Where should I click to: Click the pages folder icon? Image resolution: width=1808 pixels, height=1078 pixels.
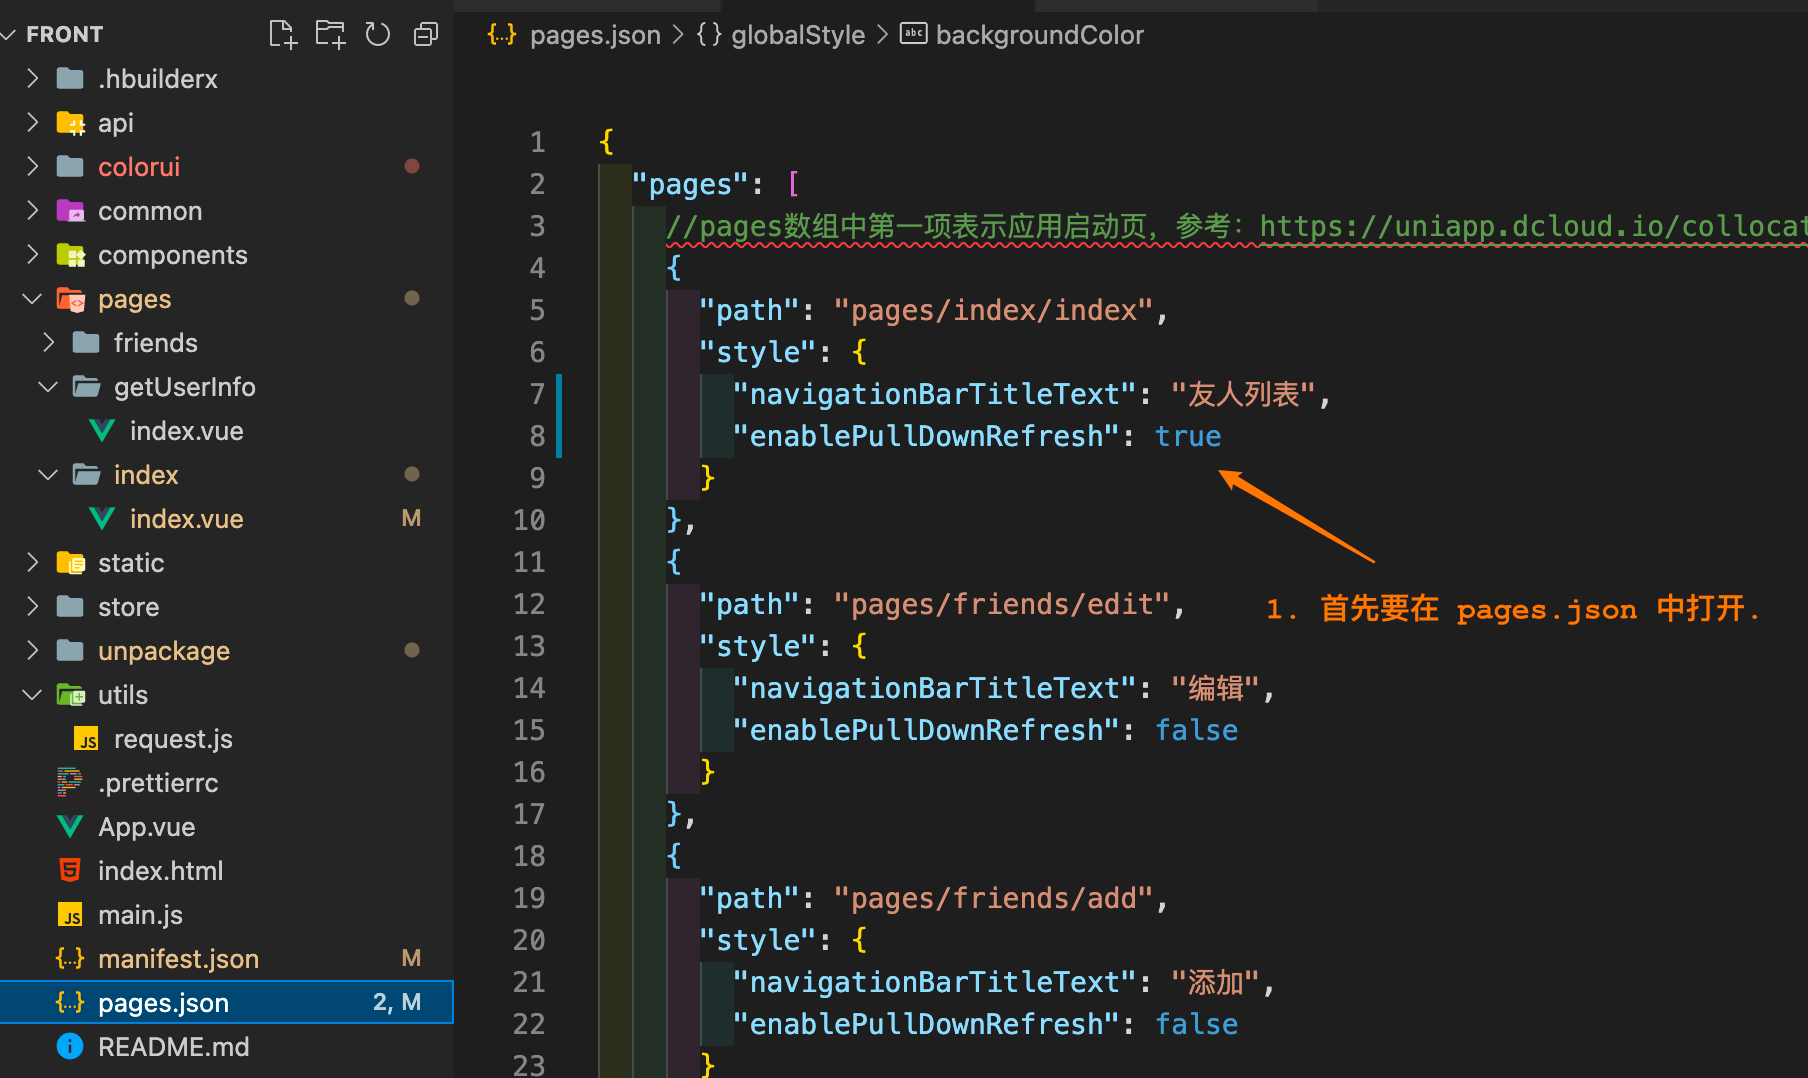(x=71, y=299)
